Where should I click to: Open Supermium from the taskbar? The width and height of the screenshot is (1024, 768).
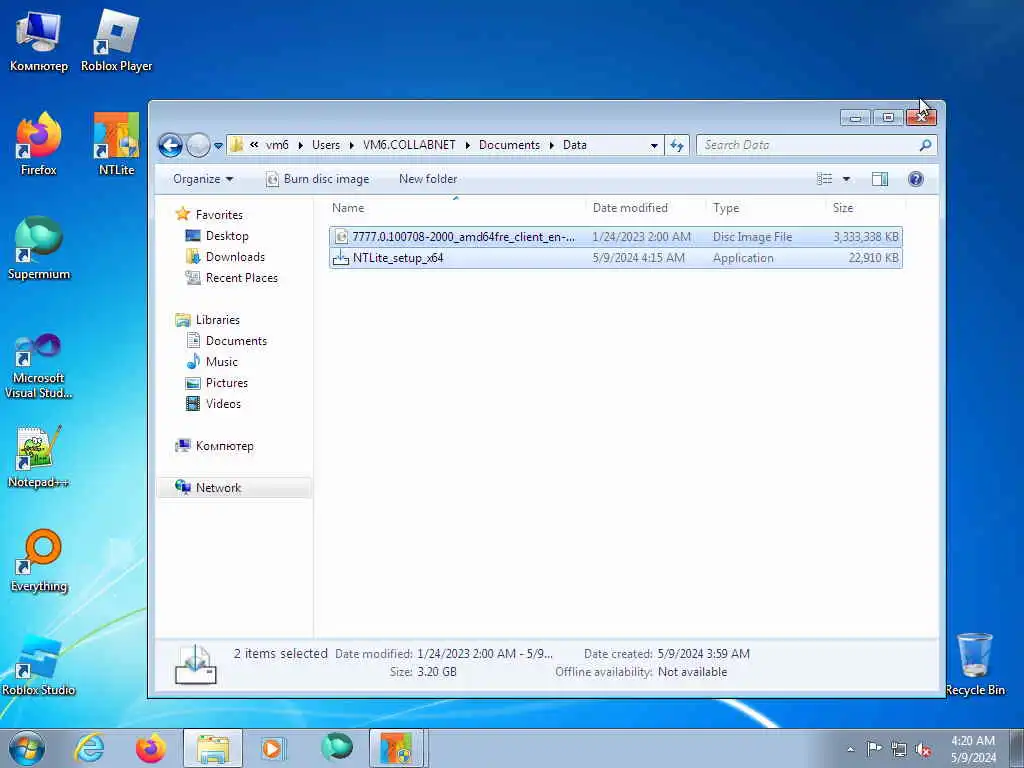click(336, 747)
